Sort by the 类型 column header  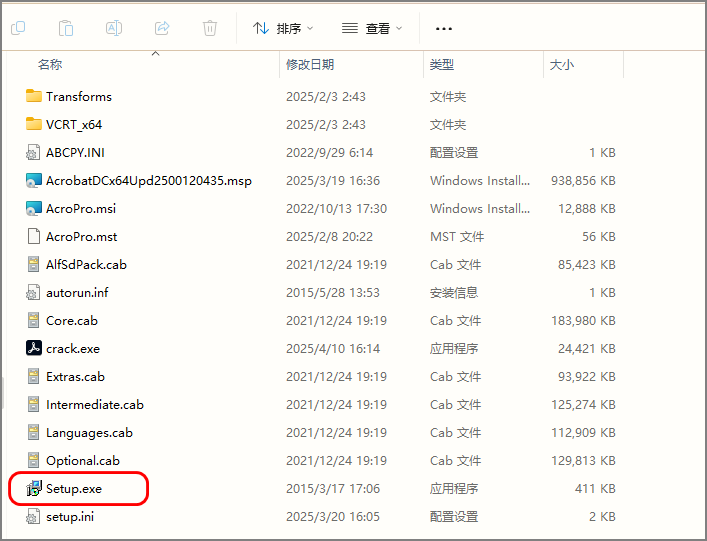tap(442, 64)
